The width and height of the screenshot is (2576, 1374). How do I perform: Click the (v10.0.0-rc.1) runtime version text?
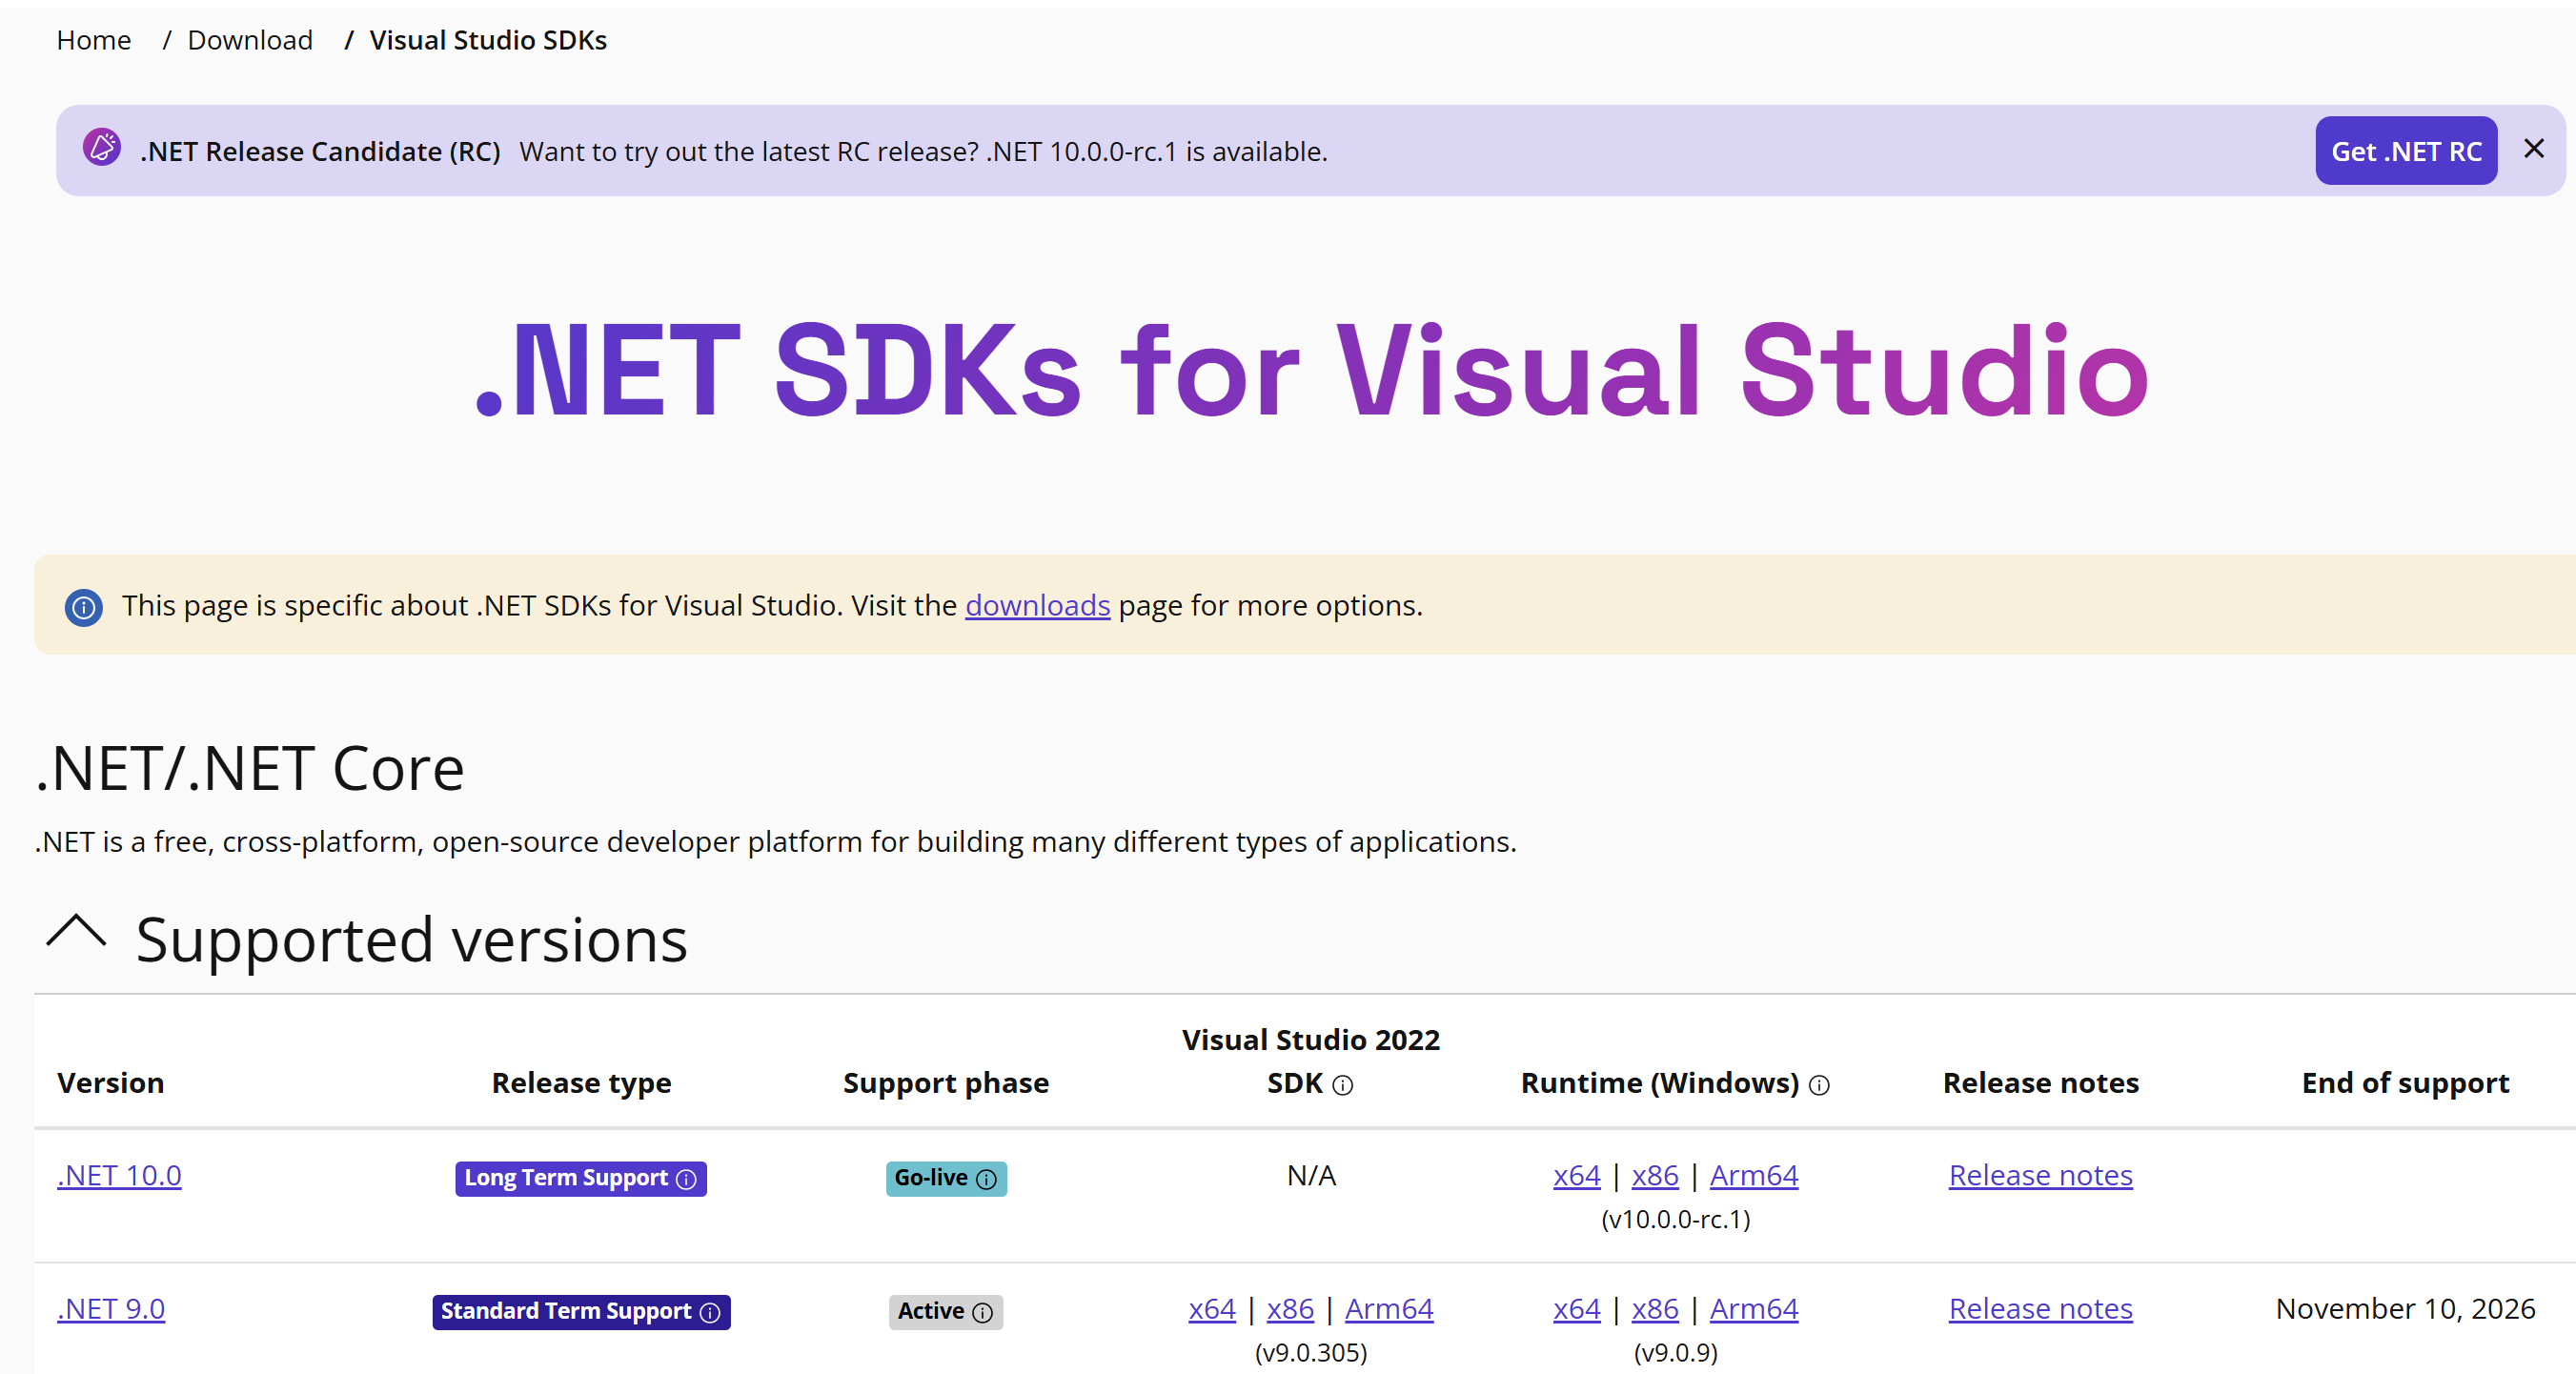[1675, 1219]
